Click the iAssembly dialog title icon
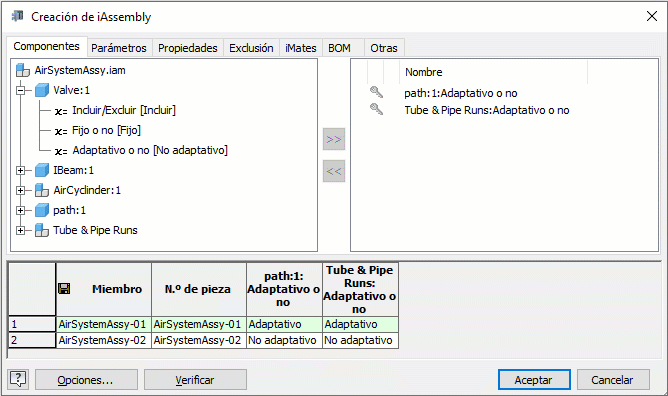Viewport: 668px width, 396px height. point(17,16)
